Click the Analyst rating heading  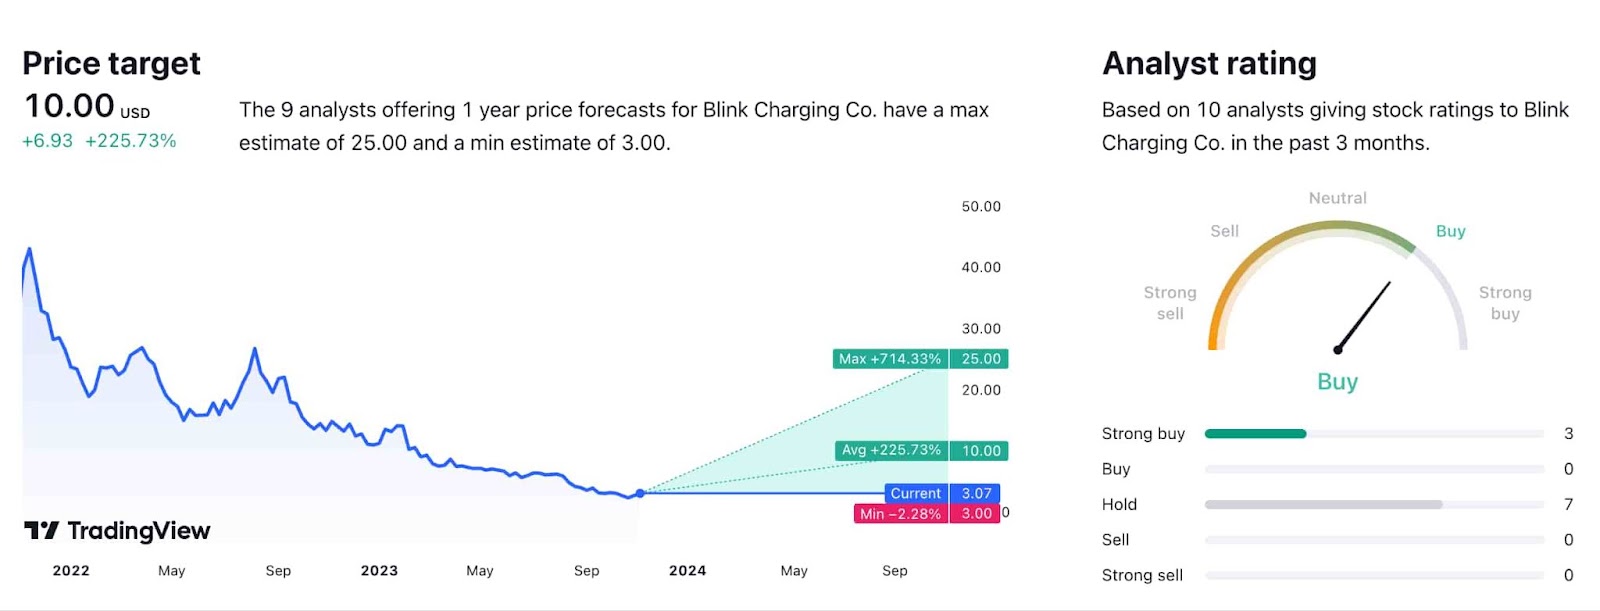pos(1209,63)
